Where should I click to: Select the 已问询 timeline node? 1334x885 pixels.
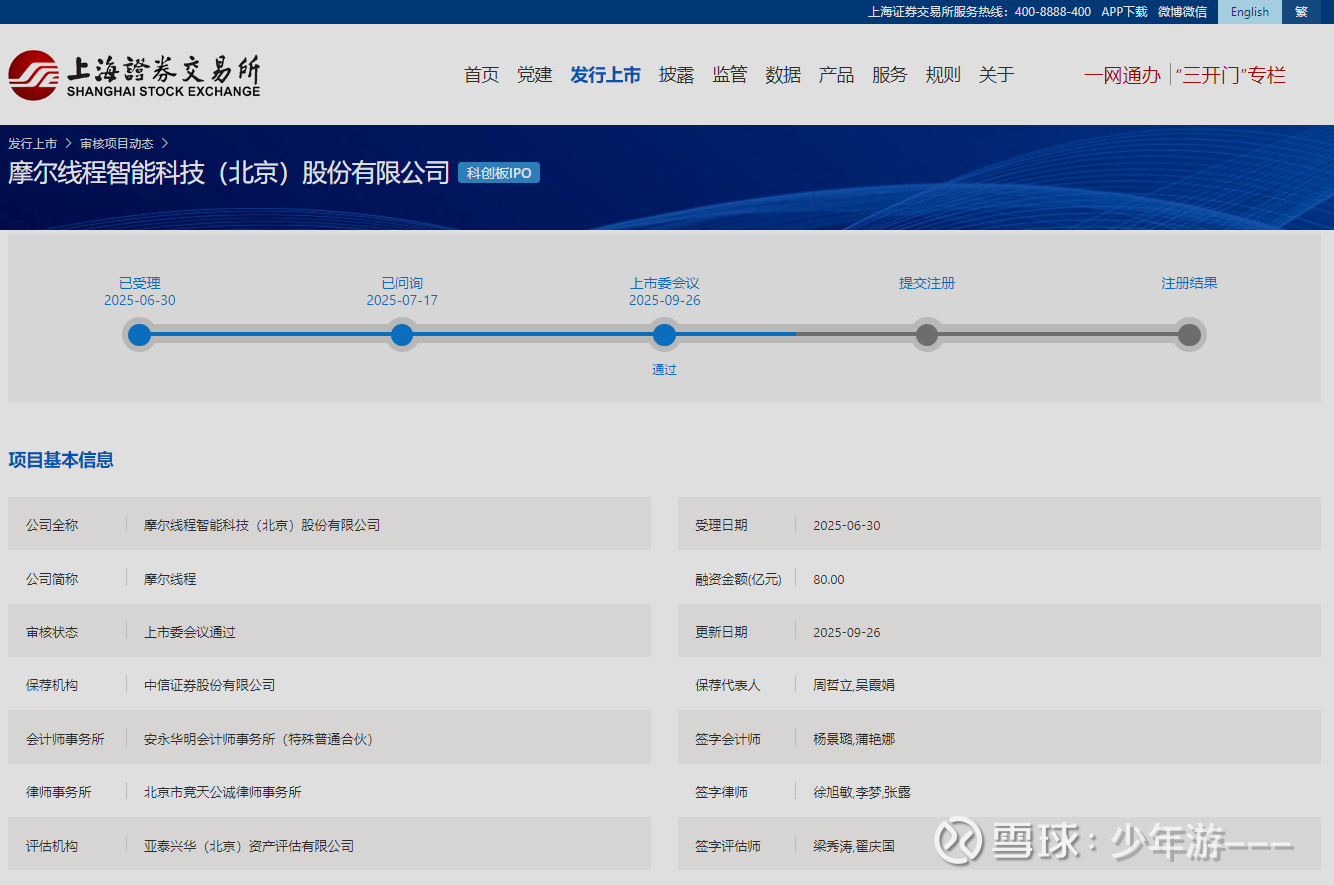402,335
